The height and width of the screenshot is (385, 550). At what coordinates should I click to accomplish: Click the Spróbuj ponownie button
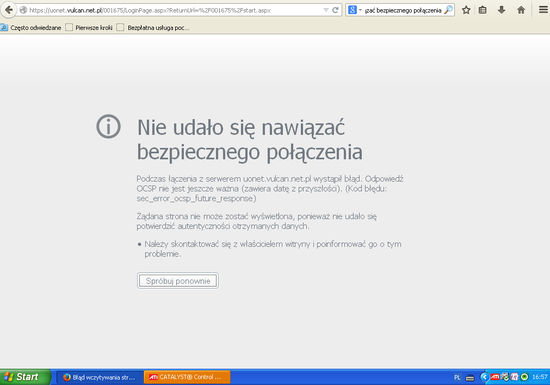click(x=178, y=281)
